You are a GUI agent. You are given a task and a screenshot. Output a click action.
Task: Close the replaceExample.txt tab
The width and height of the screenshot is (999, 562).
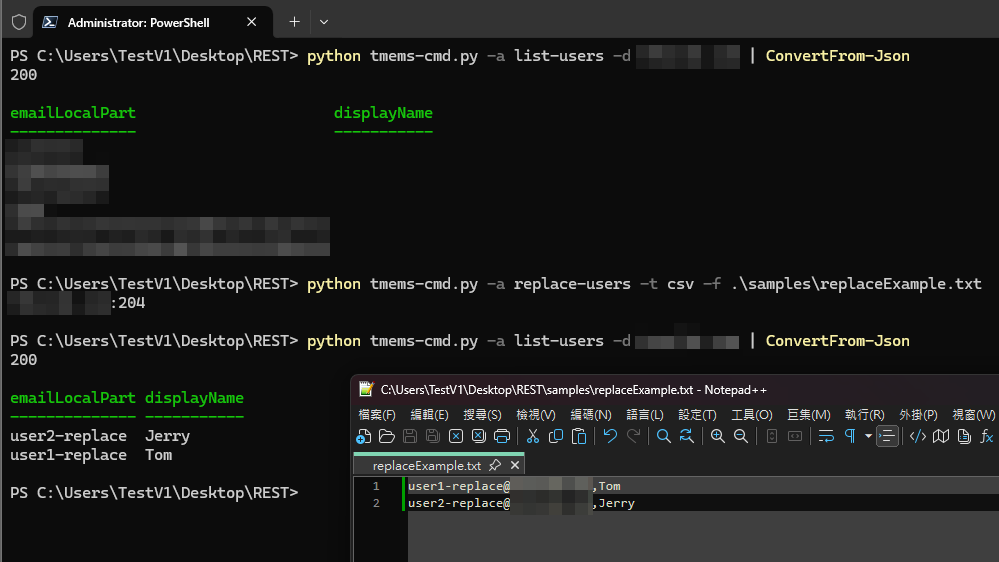point(515,466)
